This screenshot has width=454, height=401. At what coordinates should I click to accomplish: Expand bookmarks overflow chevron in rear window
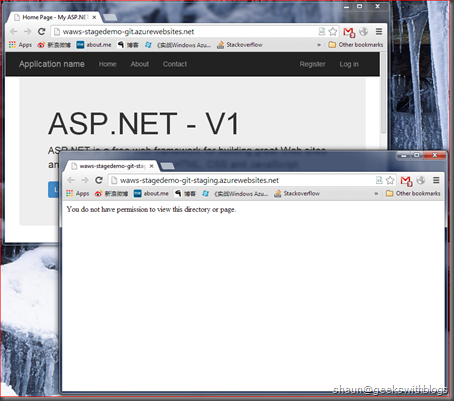pyautogui.click(x=319, y=45)
